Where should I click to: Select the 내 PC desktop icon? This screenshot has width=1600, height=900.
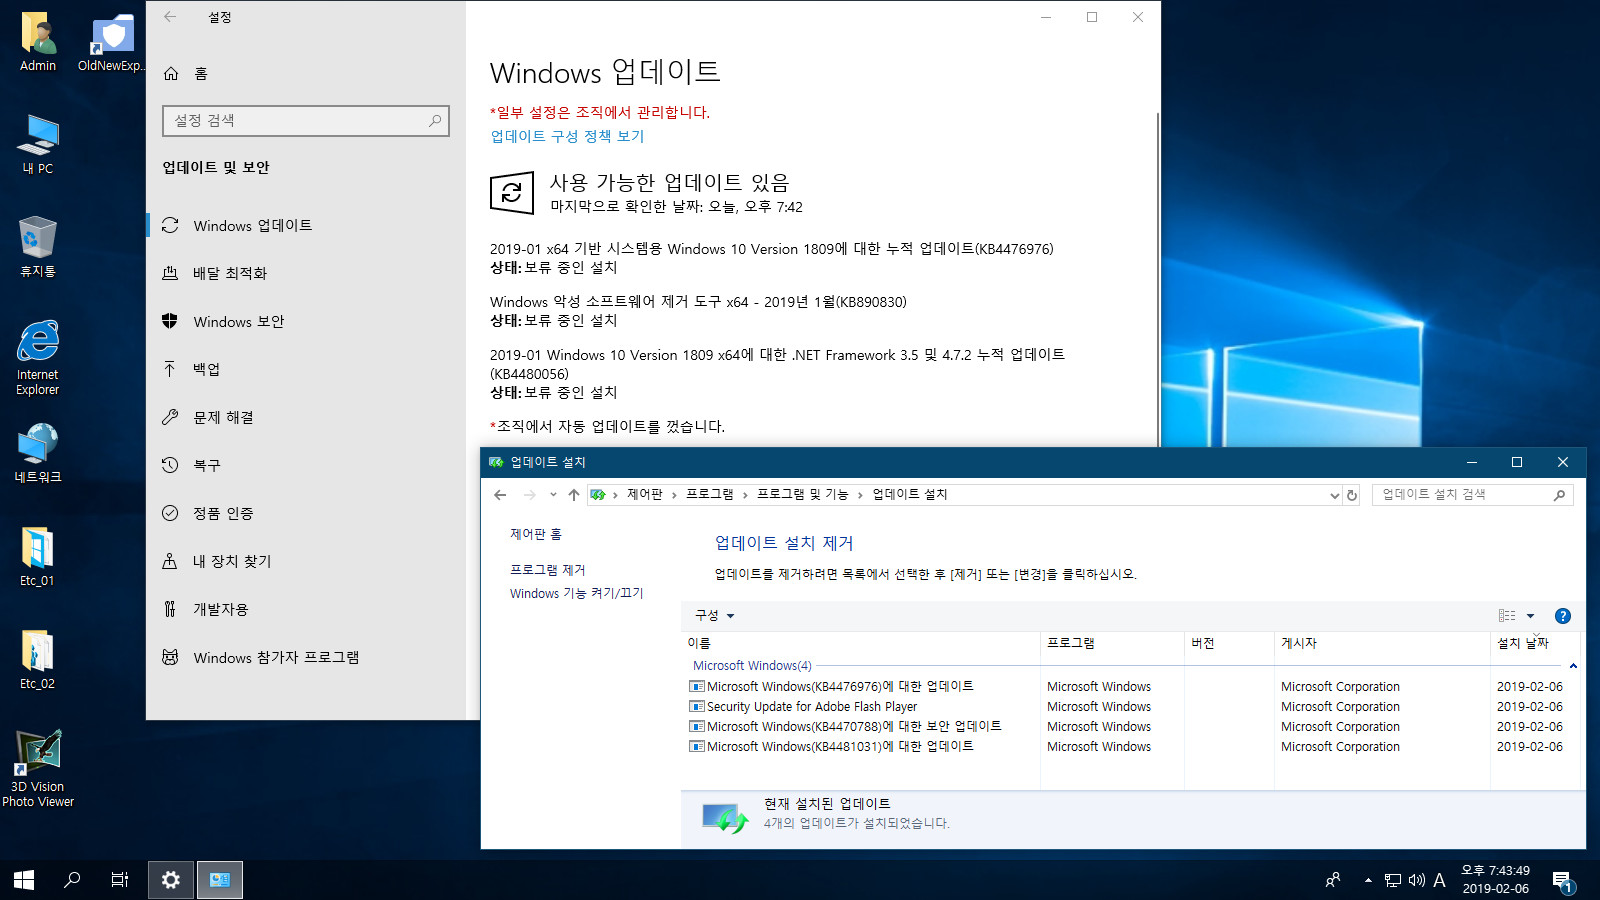tap(38, 144)
